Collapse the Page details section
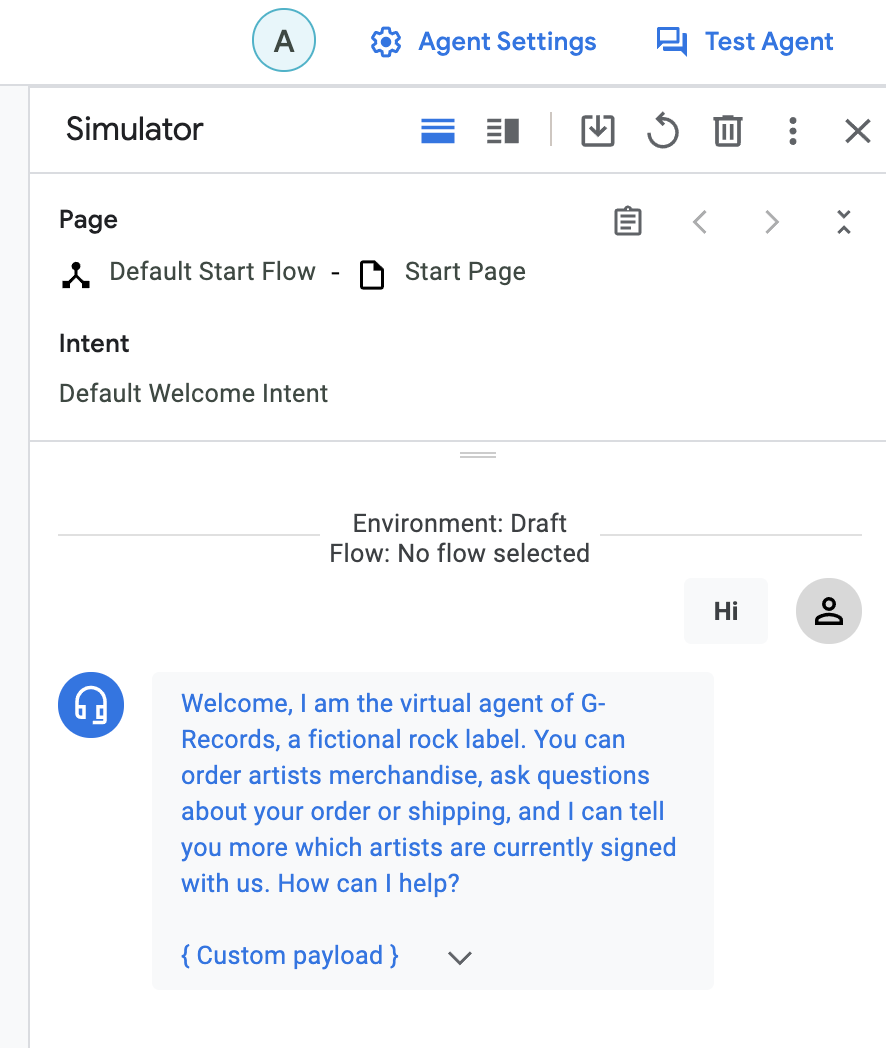Viewport: 886px width, 1048px height. pyautogui.click(x=843, y=221)
